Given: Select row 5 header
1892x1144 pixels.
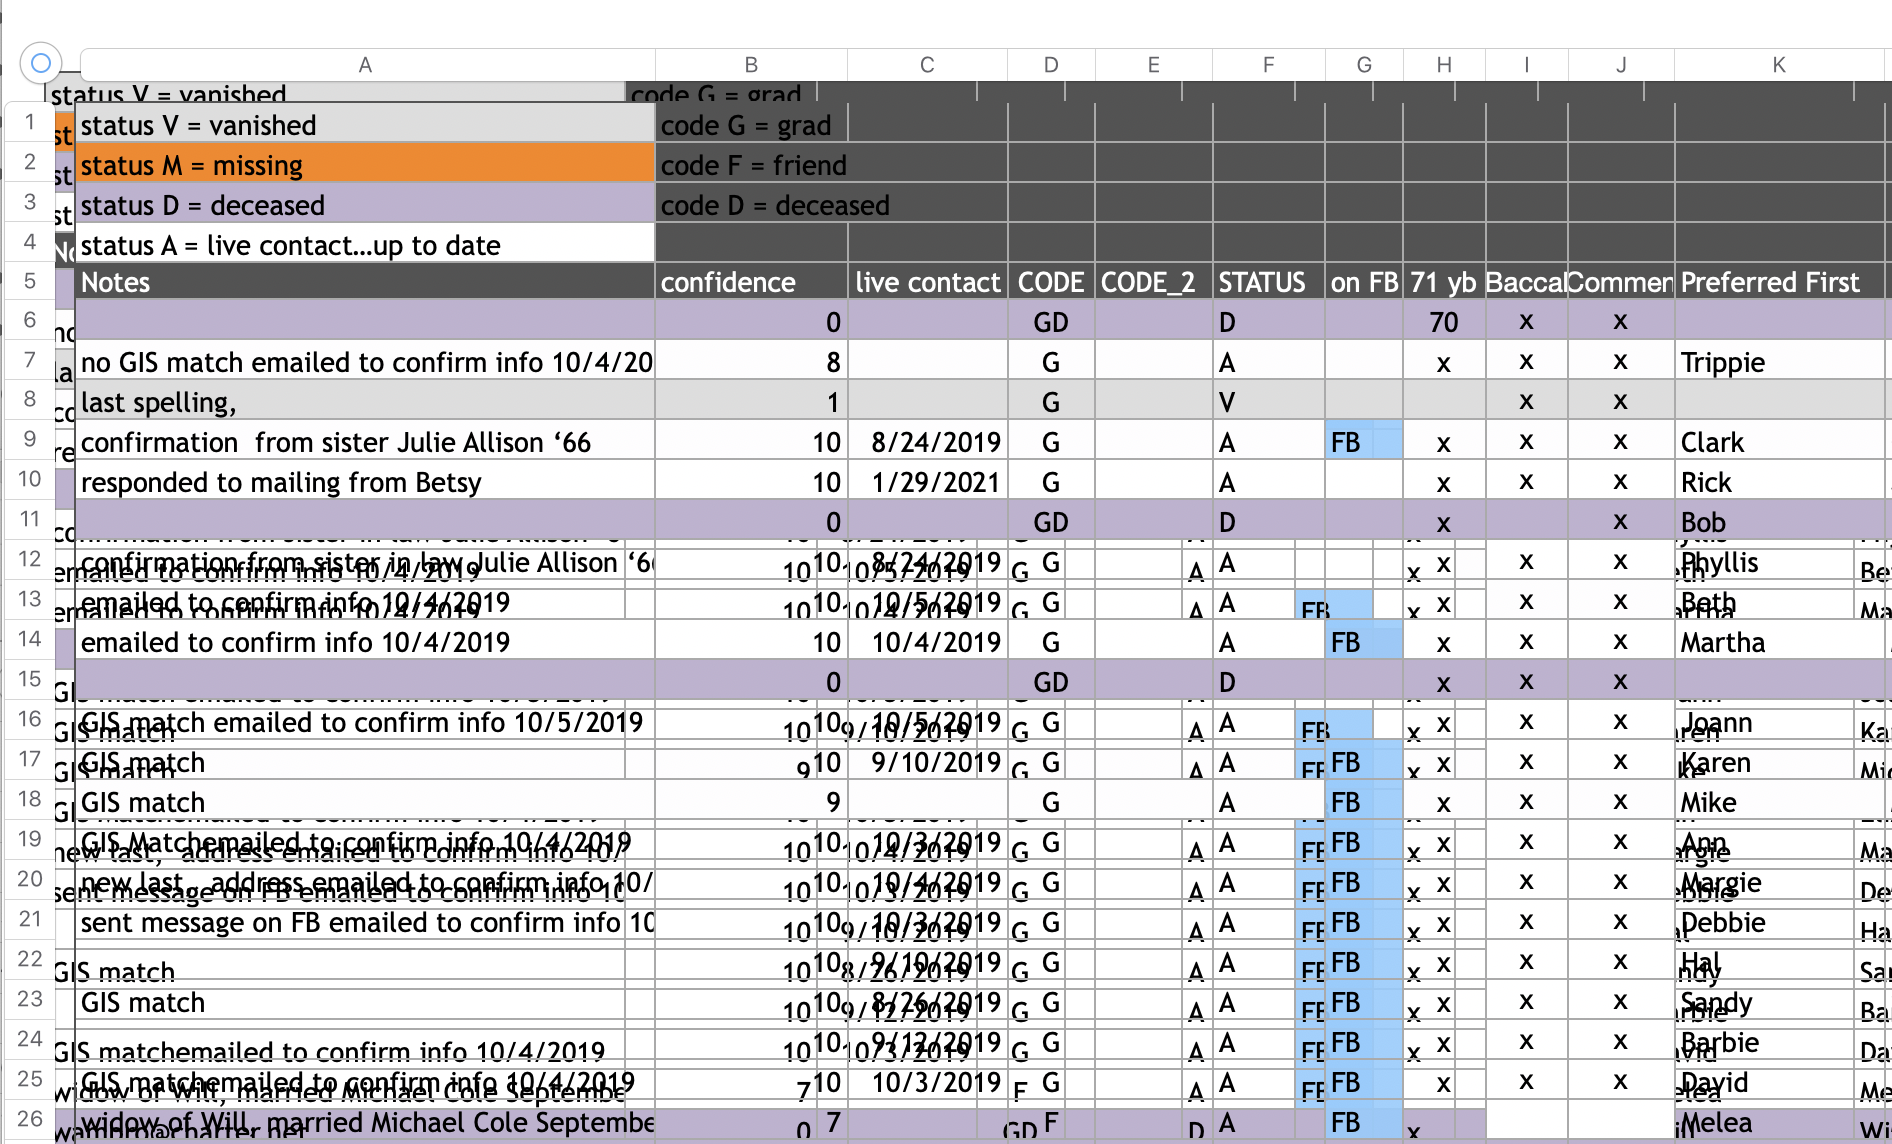Looking at the screenshot, I should [x=30, y=281].
